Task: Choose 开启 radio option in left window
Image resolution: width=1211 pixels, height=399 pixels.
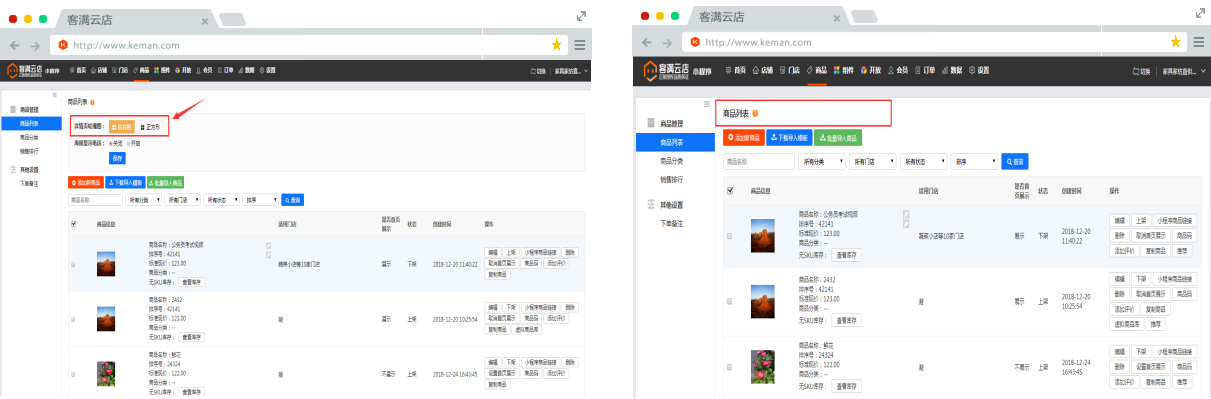Action: (x=133, y=143)
